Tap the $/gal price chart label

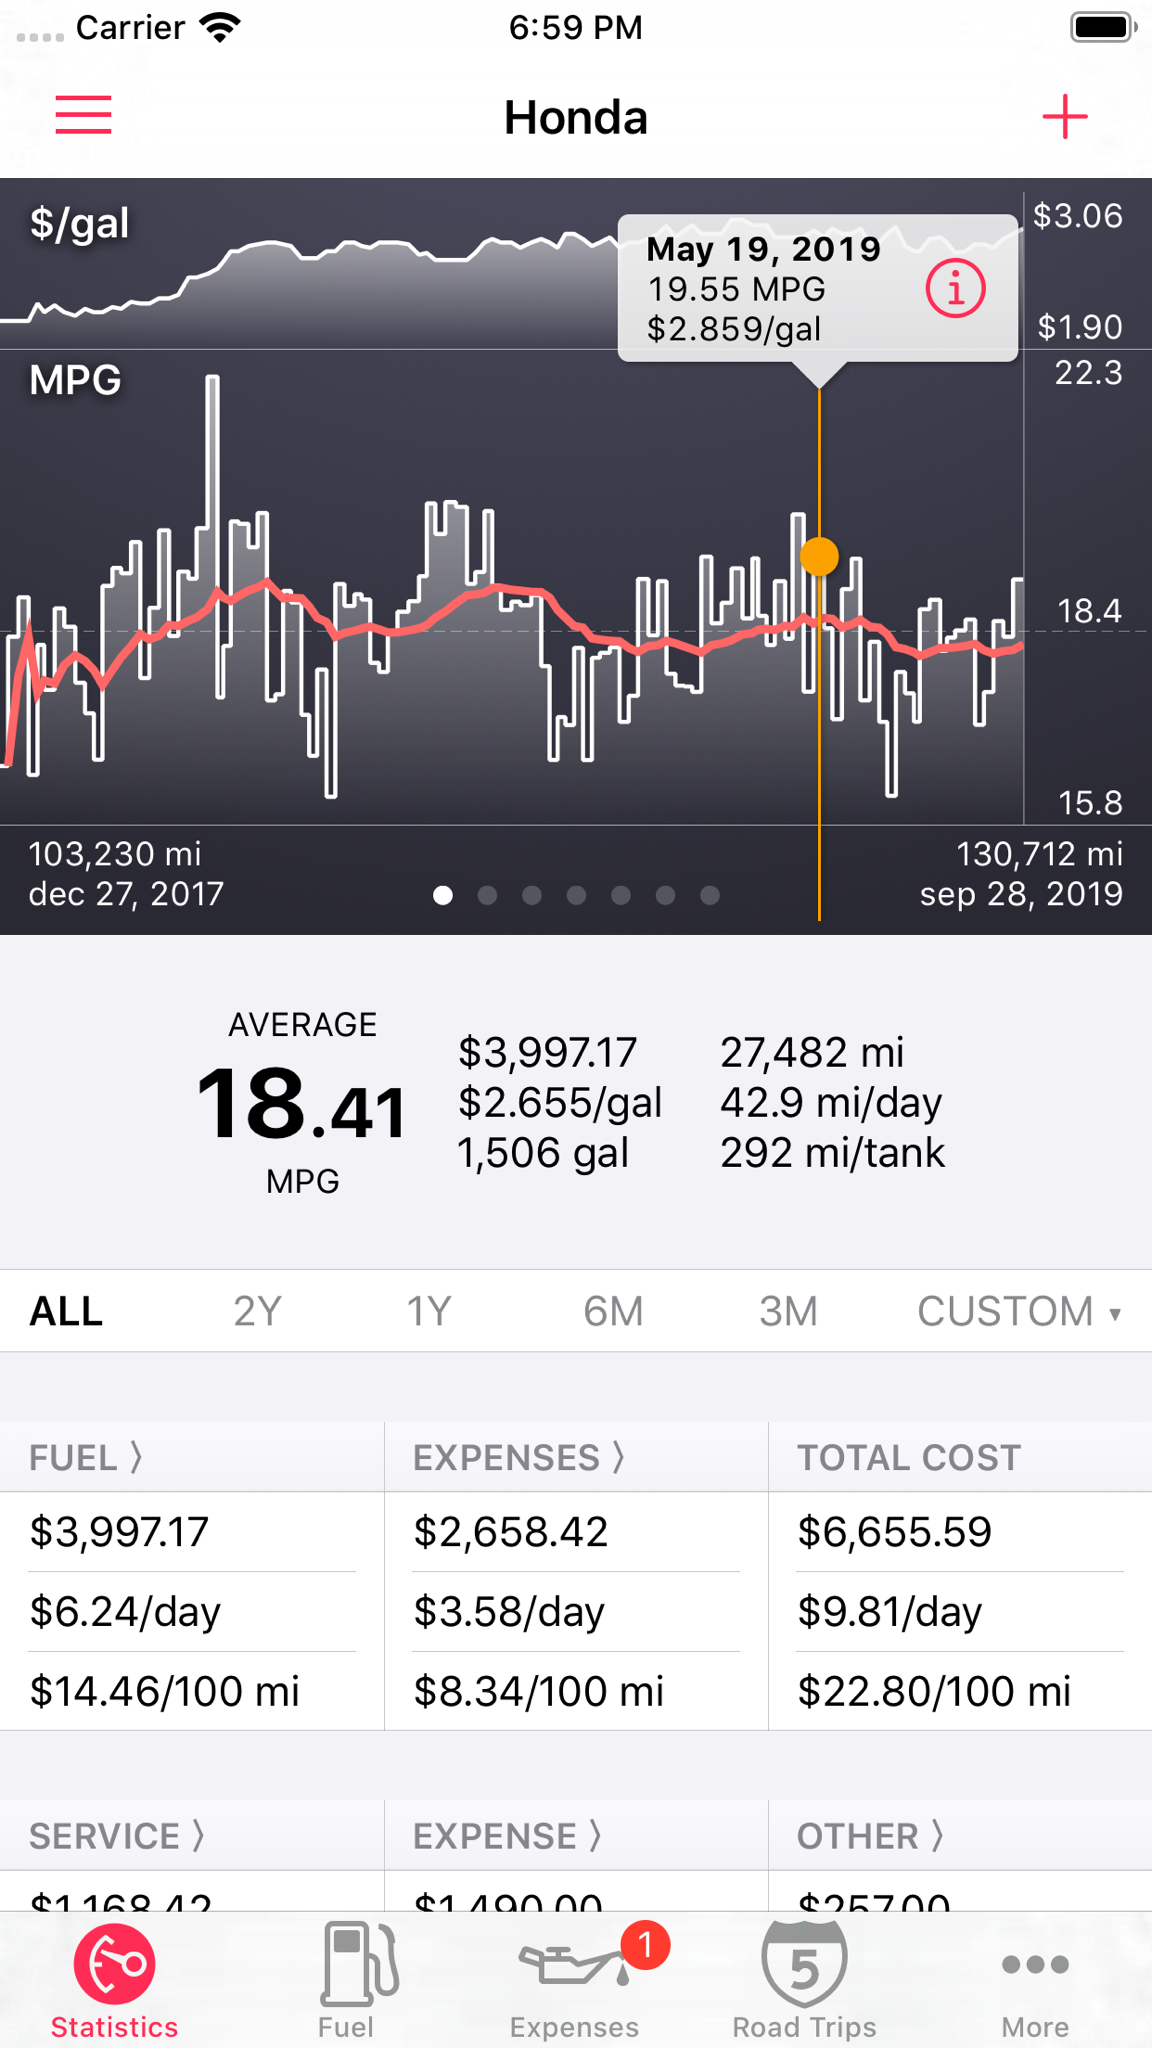click(79, 223)
